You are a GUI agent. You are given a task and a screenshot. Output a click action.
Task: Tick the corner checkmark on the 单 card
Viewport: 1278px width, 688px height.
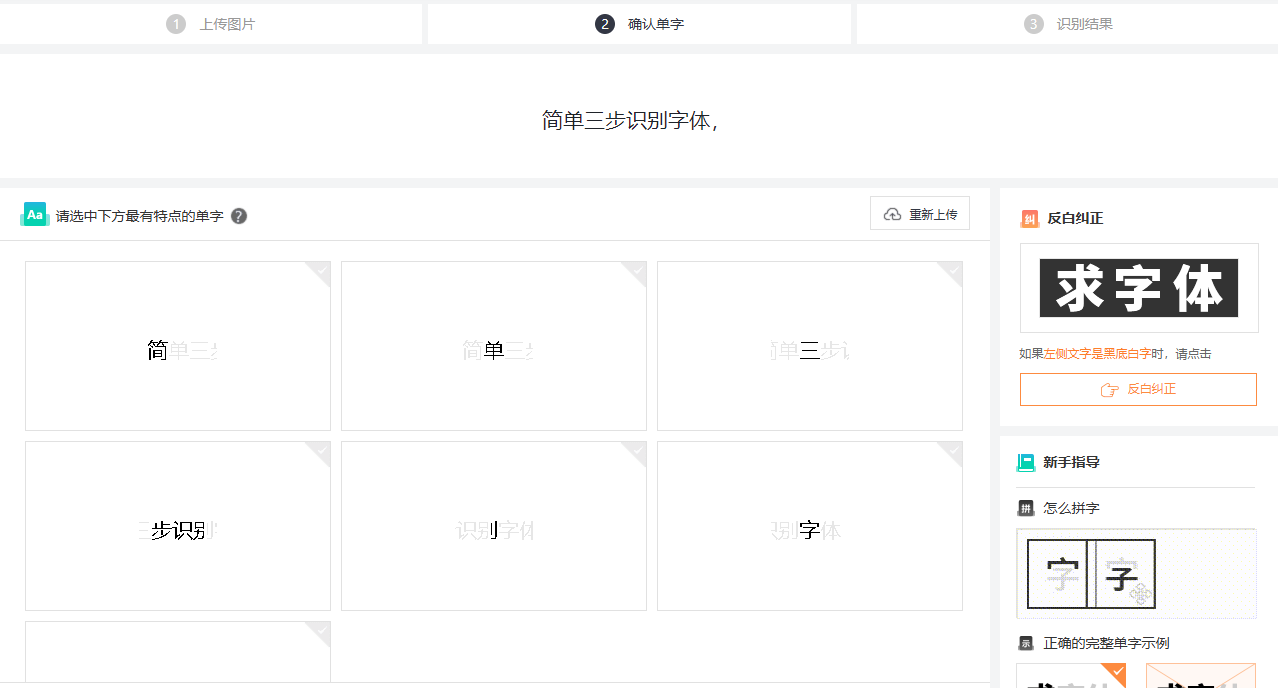pos(636,271)
